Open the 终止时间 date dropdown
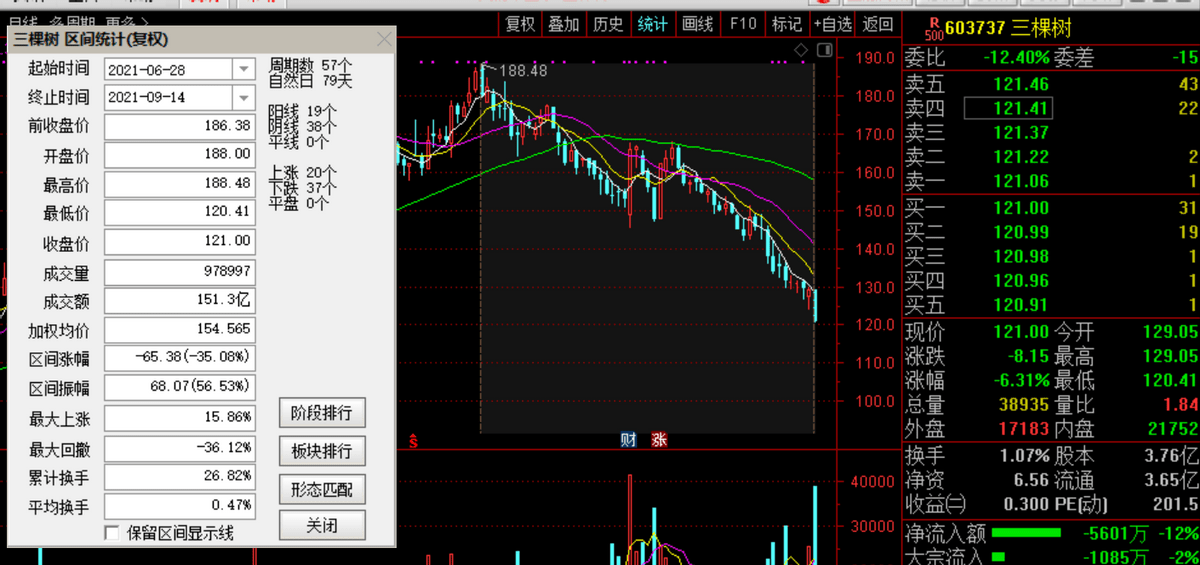This screenshot has width=1200, height=565. [x=243, y=98]
